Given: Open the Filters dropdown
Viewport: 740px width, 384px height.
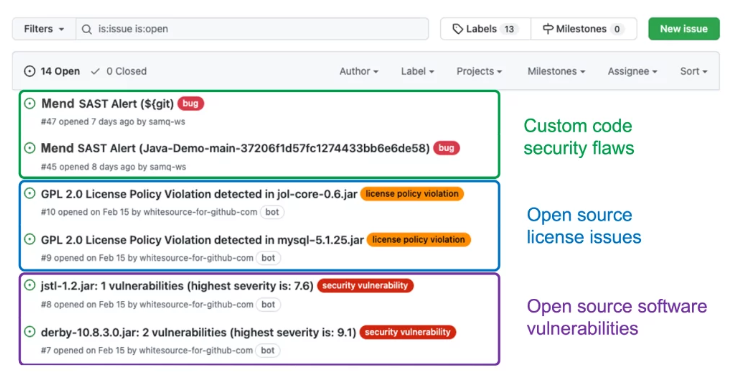Looking at the screenshot, I should point(44,29).
